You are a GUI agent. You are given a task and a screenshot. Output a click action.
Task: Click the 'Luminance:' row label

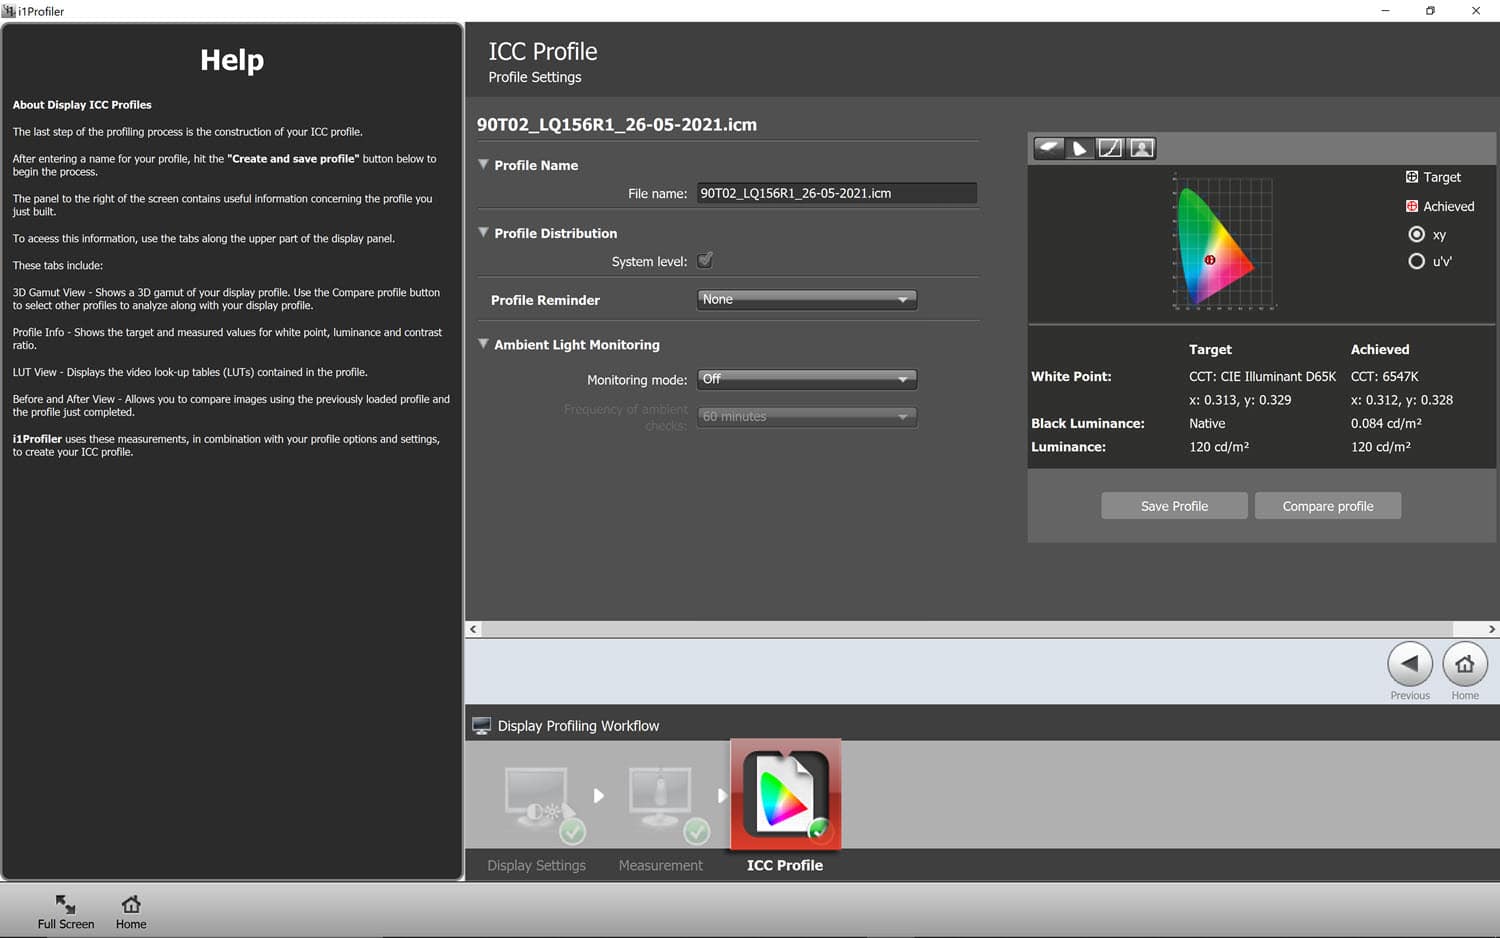click(x=1069, y=446)
